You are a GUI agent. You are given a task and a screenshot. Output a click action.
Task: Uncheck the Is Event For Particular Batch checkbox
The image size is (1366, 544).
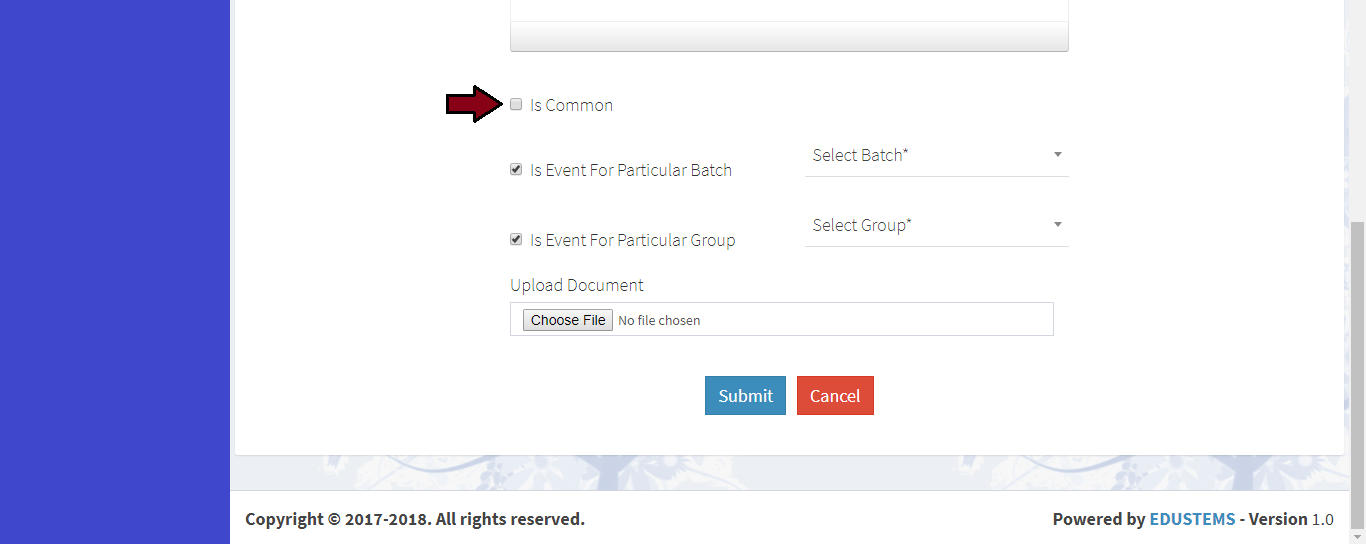(516, 169)
